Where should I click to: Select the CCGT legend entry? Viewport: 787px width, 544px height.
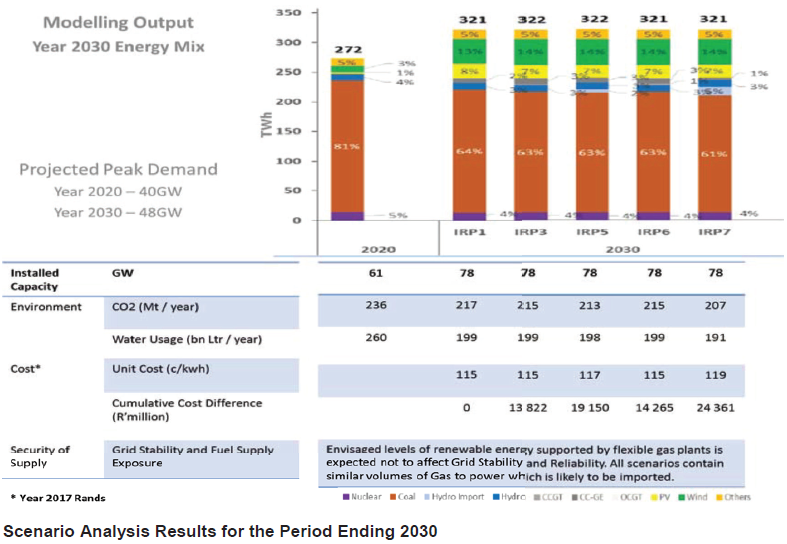pyautogui.click(x=548, y=497)
